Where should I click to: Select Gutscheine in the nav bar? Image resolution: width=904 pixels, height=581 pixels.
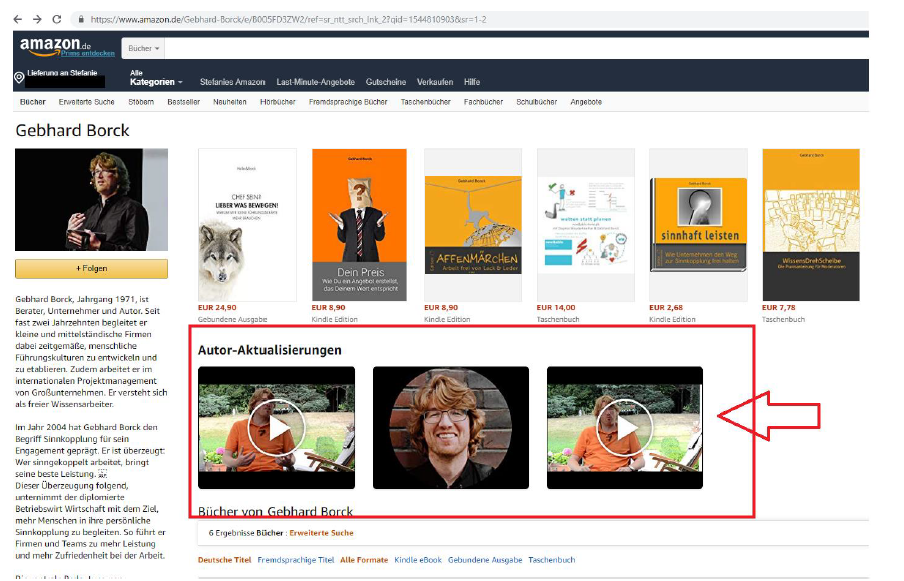coord(386,82)
